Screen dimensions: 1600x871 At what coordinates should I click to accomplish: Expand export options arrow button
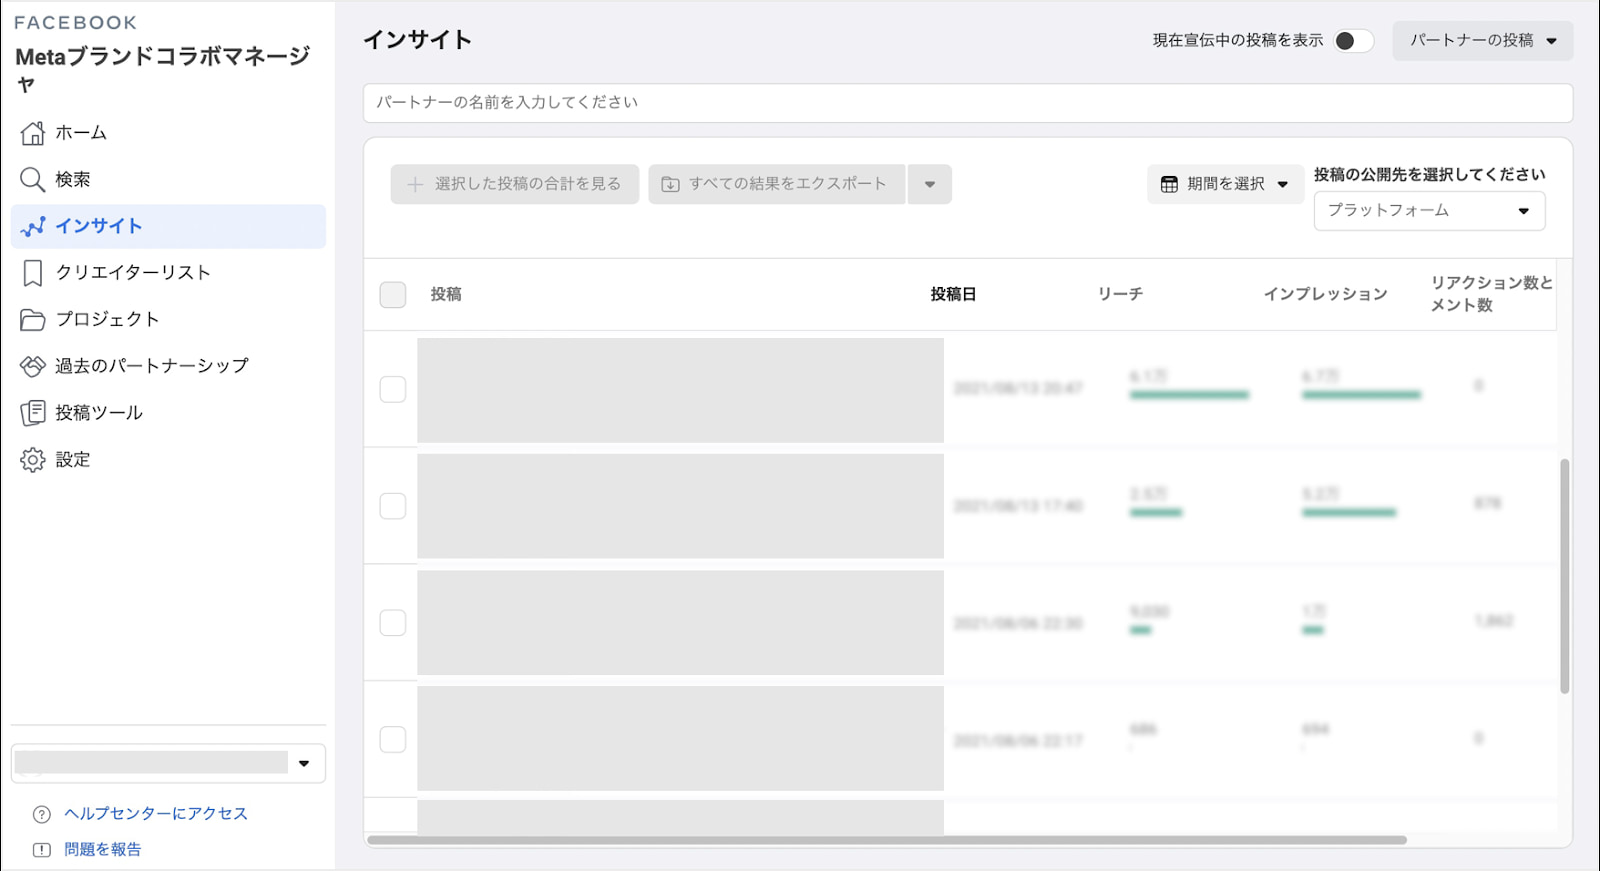click(930, 184)
